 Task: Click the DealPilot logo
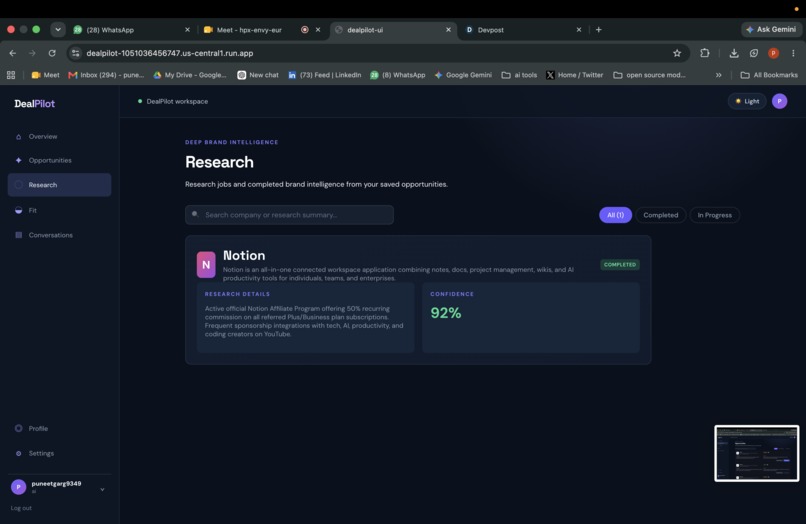coord(34,103)
